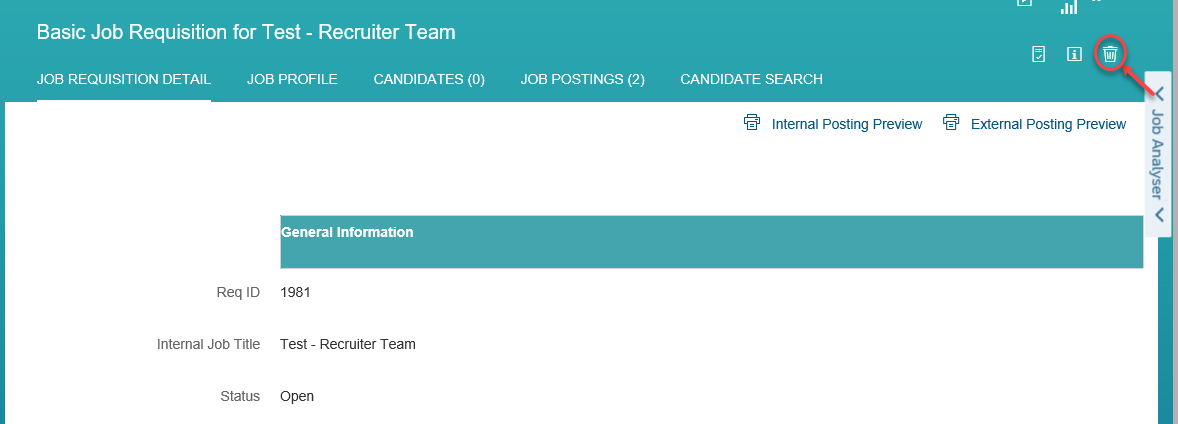The image size is (1178, 424).
Task: Go to Job Postings (2) tab
Action: (582, 79)
